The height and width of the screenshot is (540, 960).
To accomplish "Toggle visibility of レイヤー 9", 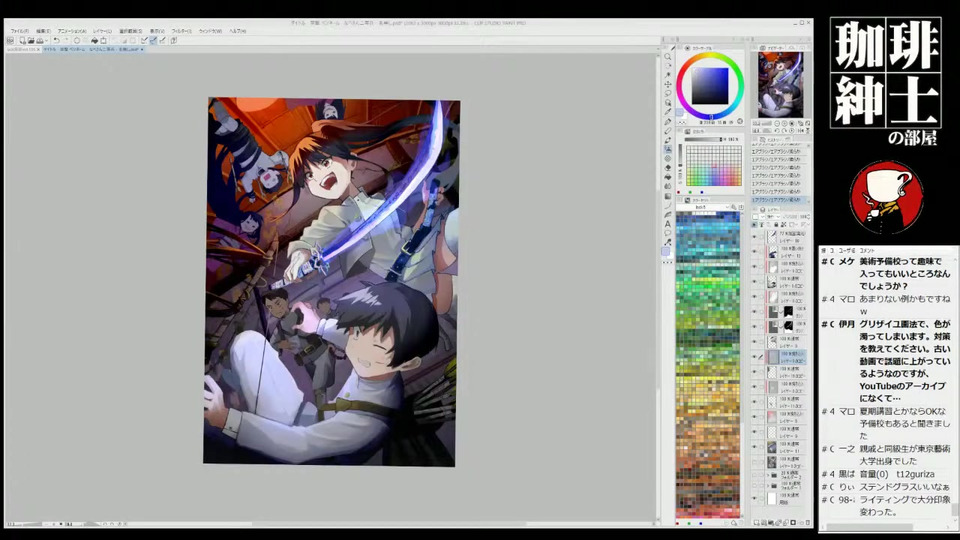I will pyautogui.click(x=754, y=432).
